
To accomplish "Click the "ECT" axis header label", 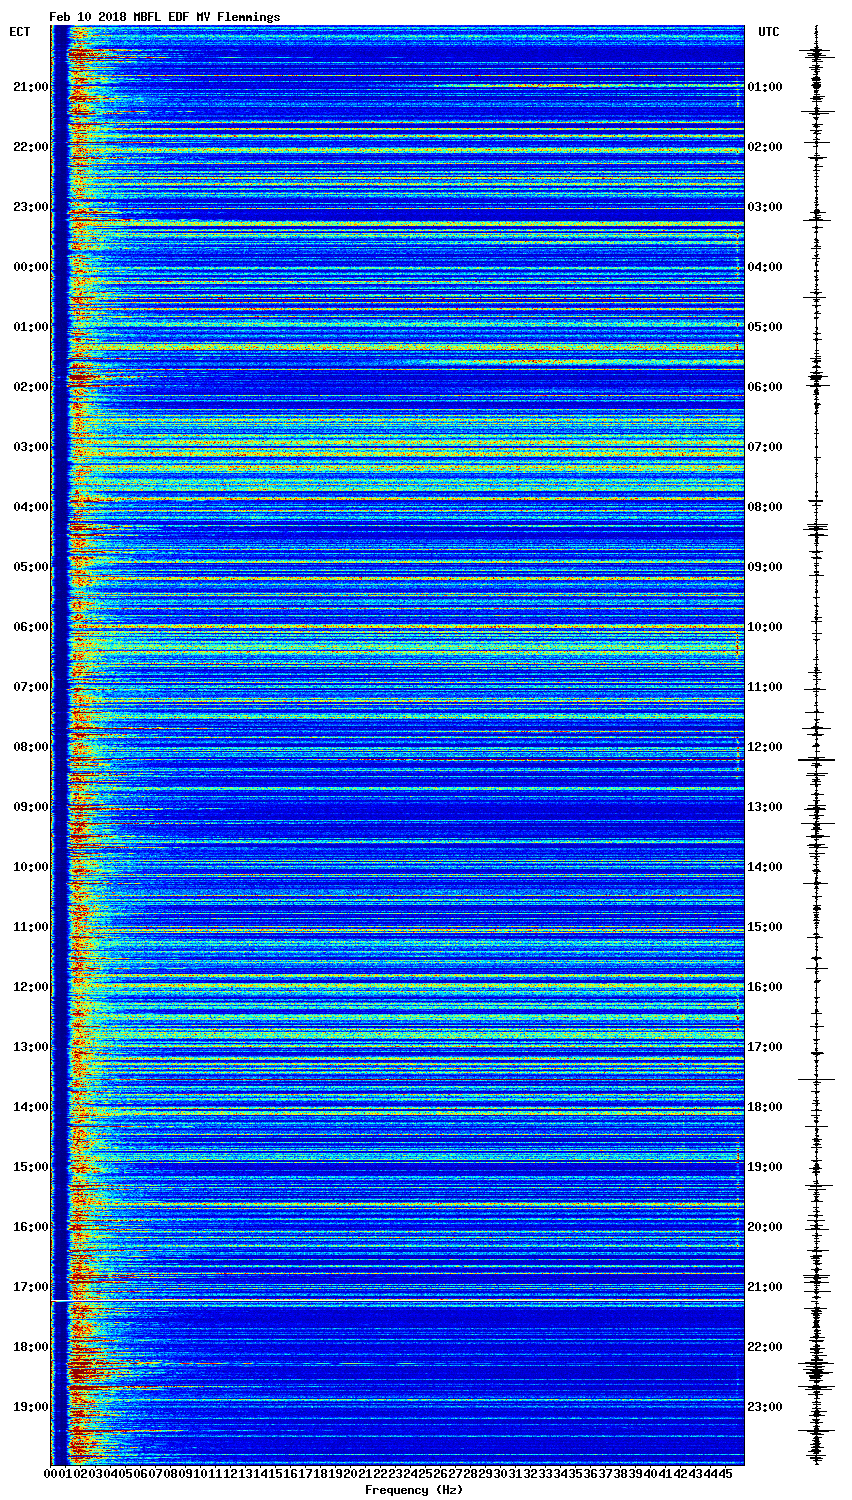I will [x=20, y=32].
